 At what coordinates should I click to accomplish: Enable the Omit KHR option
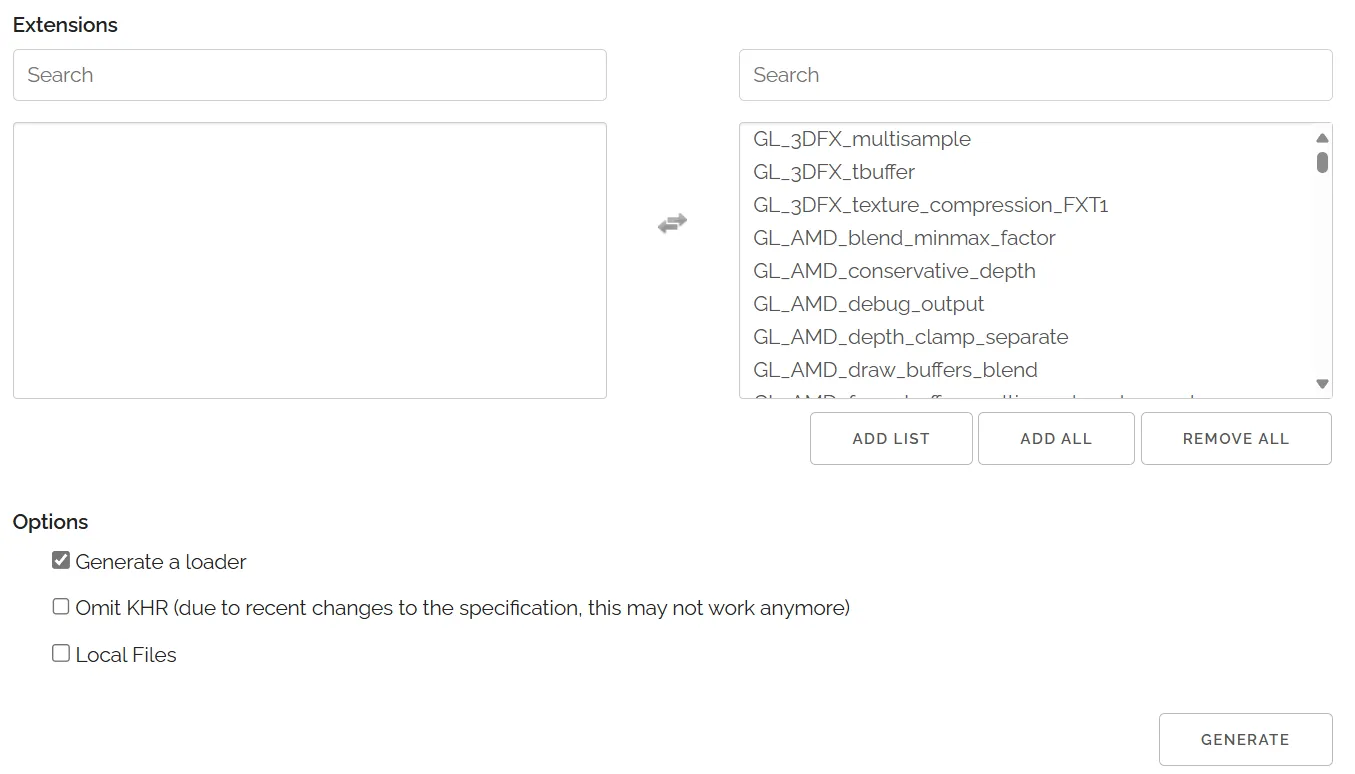(61, 607)
